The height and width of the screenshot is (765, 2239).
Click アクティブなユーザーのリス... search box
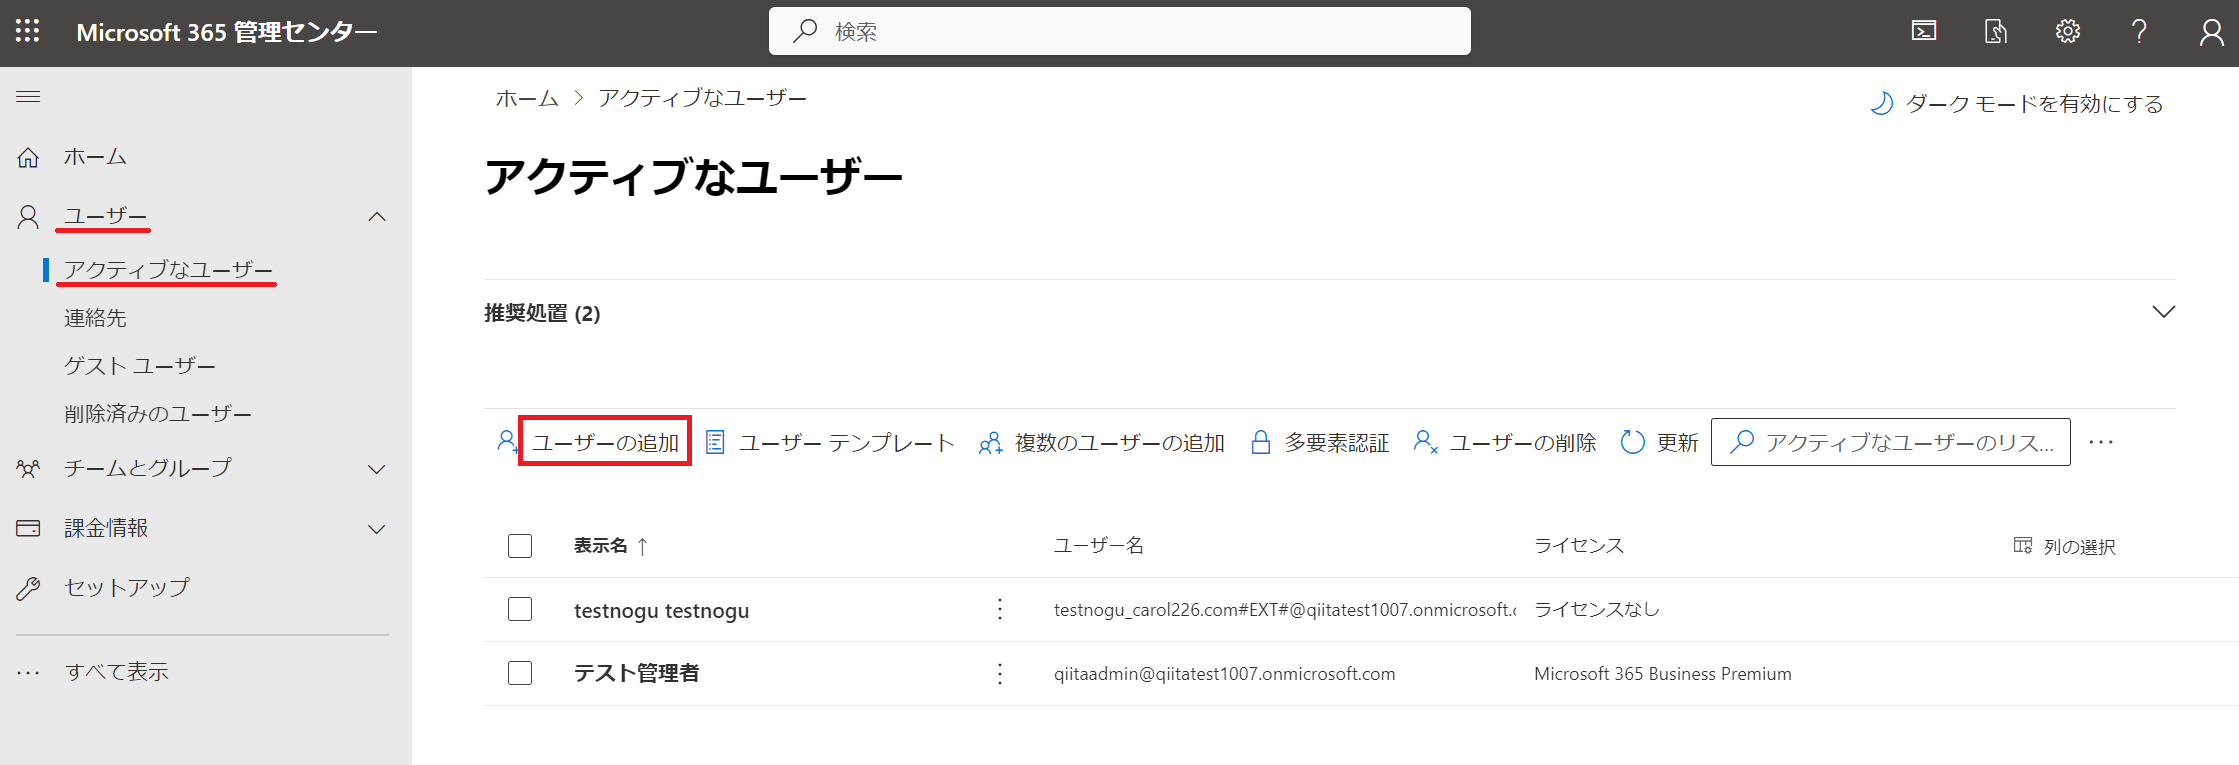(1890, 442)
